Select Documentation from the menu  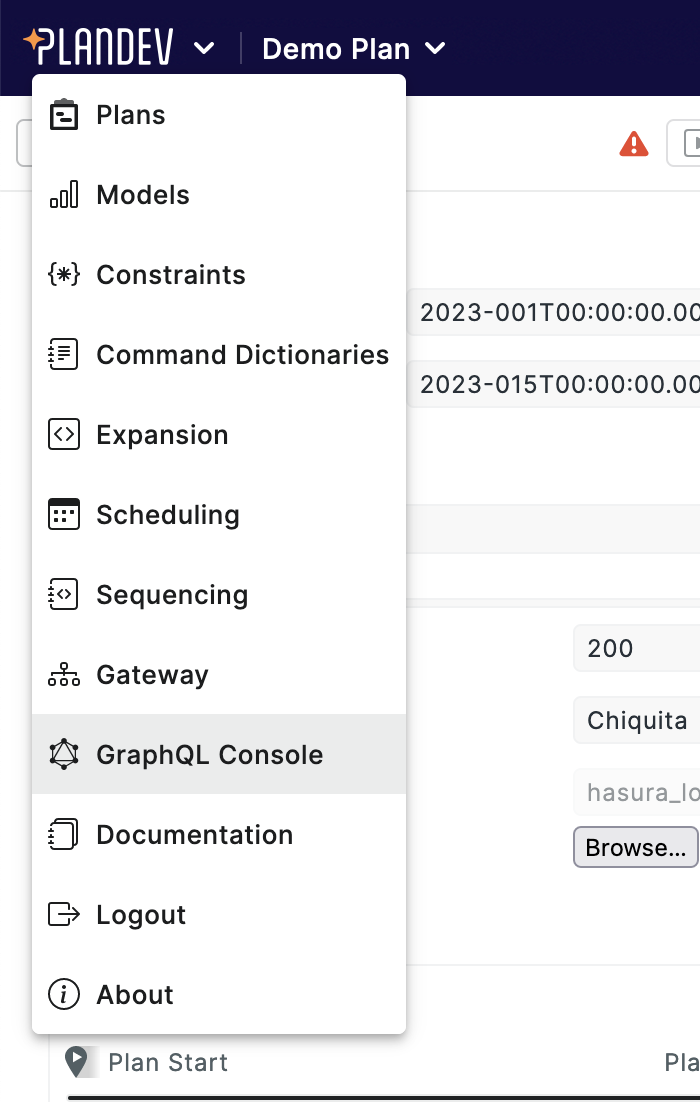[x=193, y=834]
